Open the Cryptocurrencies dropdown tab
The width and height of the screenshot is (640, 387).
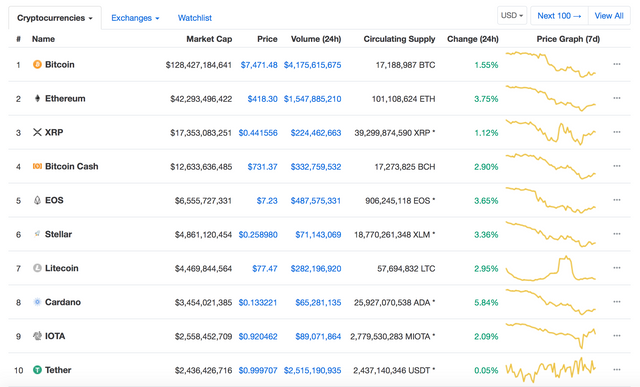click(x=55, y=18)
